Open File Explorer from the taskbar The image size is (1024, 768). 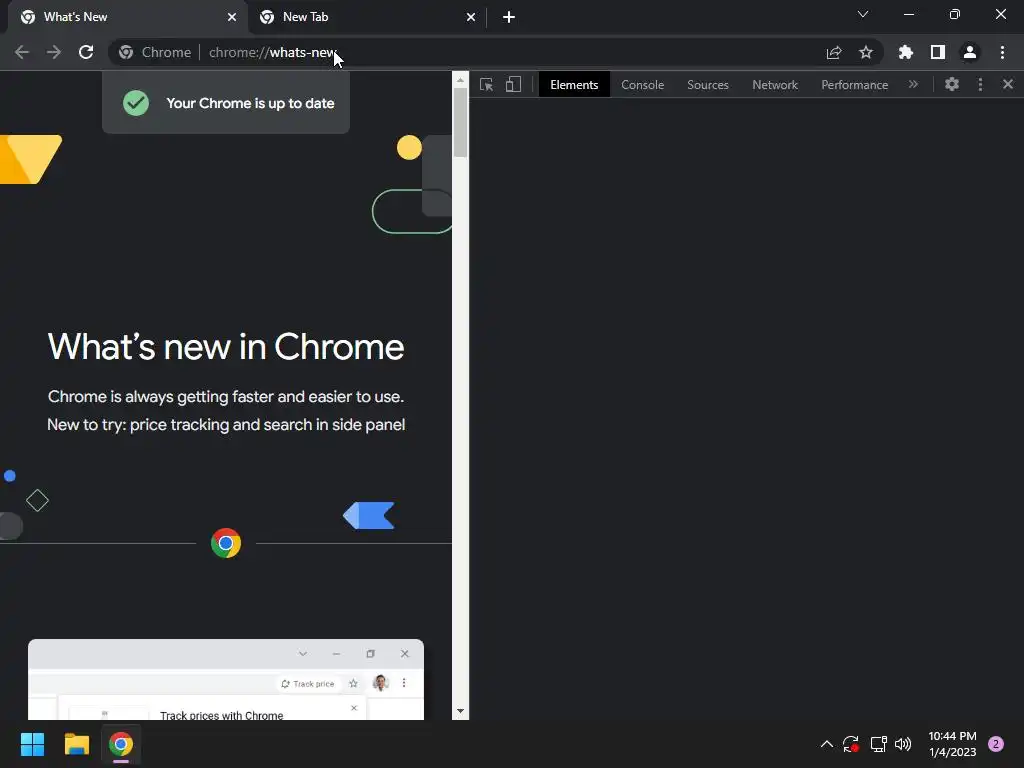tap(76, 744)
